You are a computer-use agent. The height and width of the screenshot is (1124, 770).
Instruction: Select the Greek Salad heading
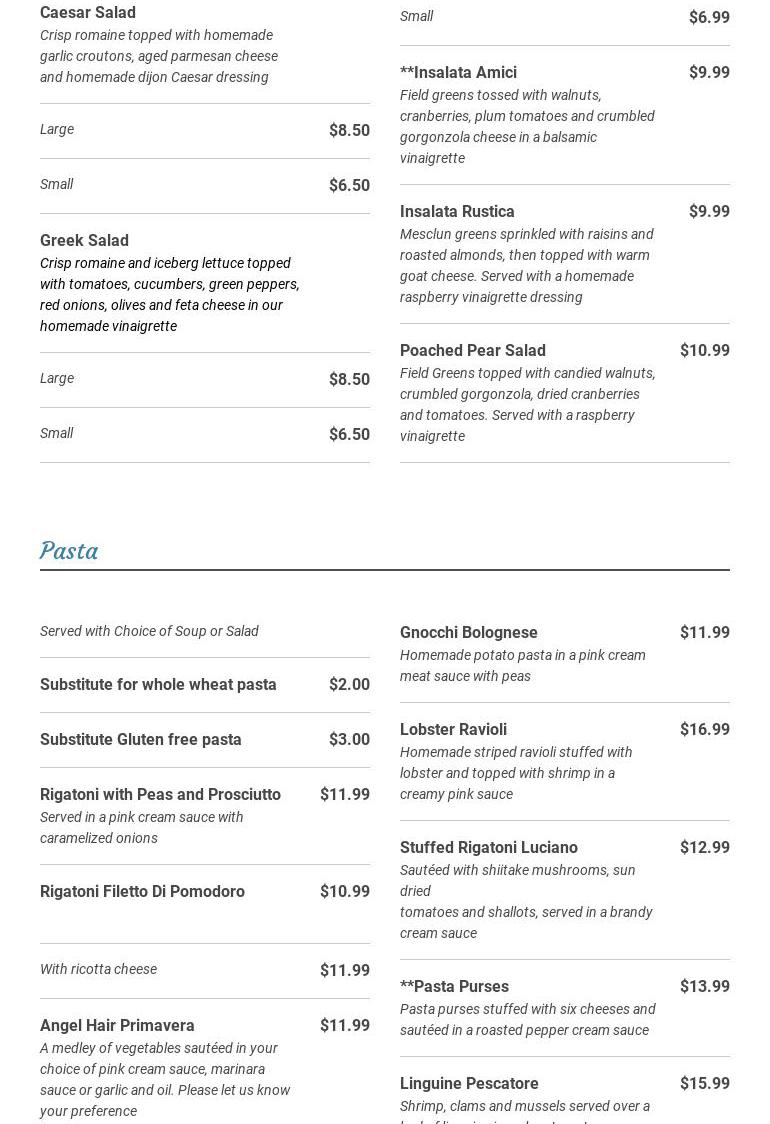coord(84,241)
